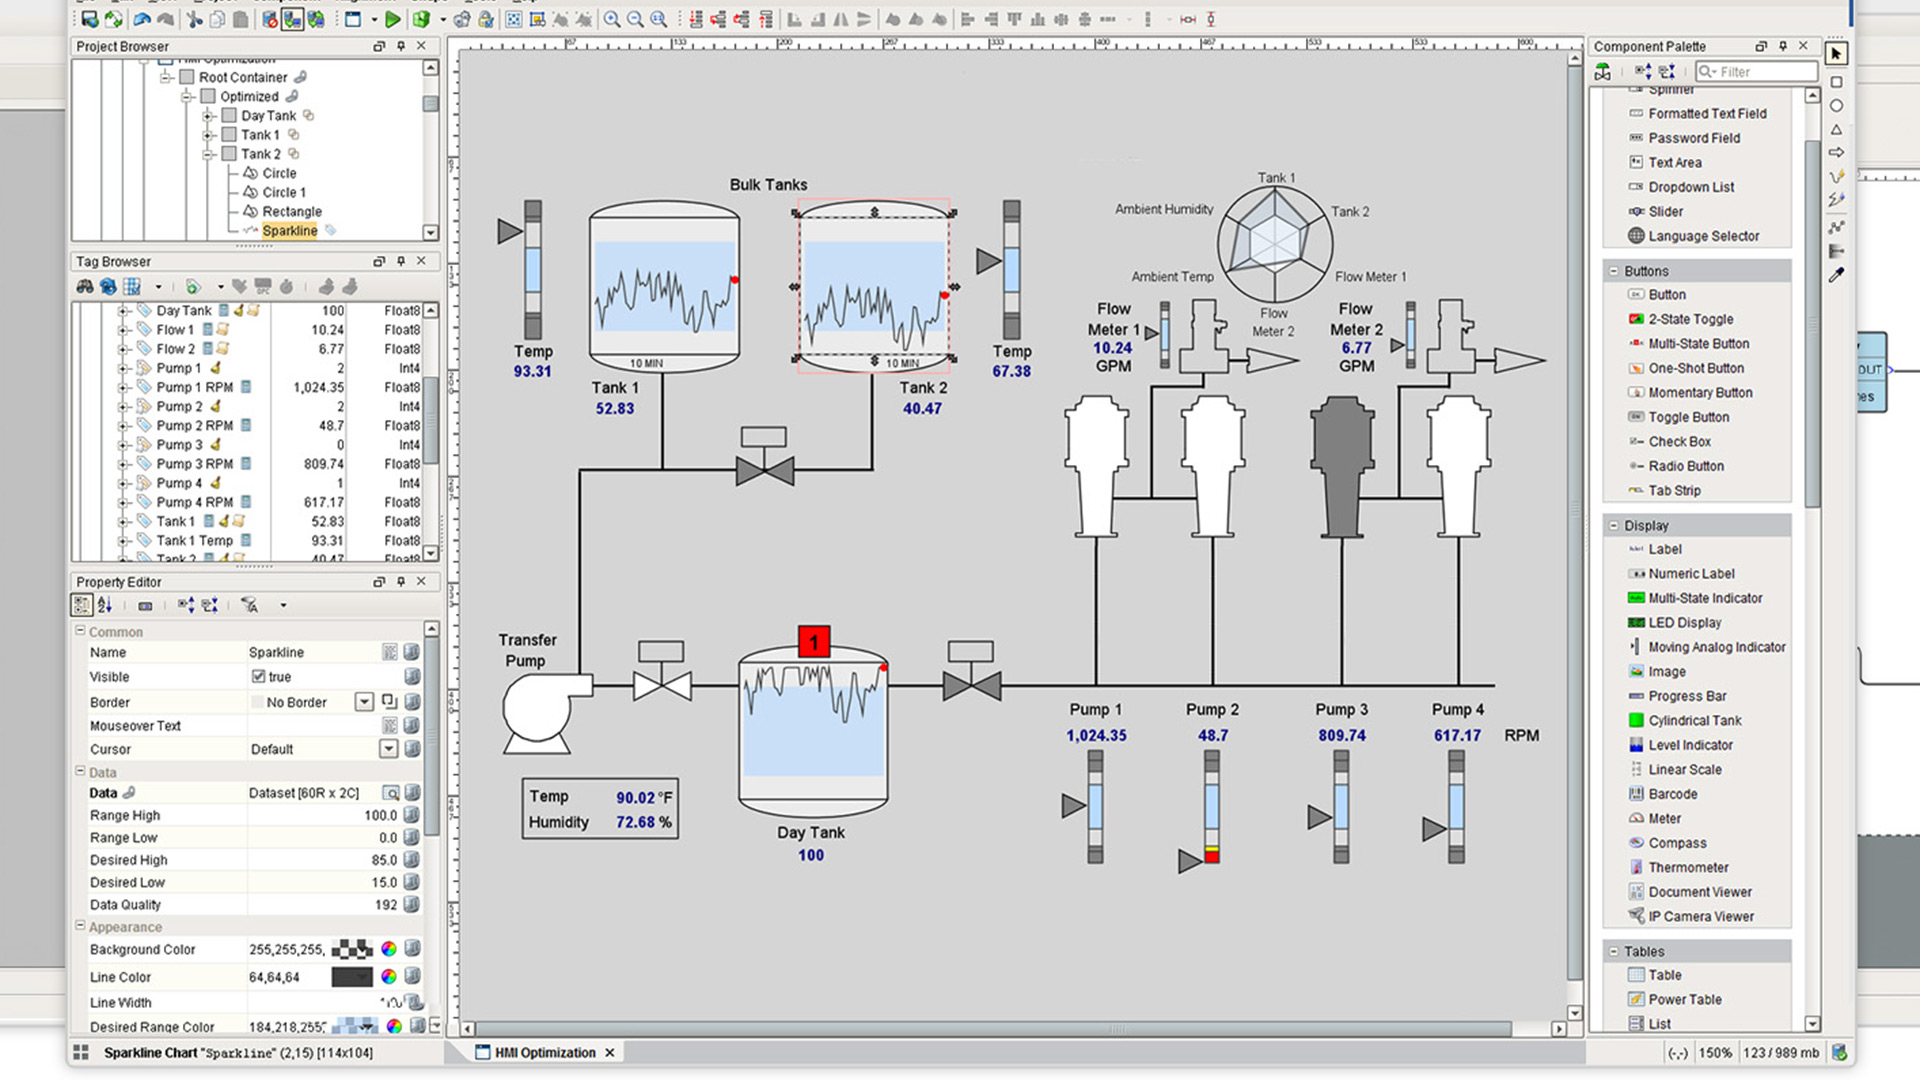Click the play/run button in toolbar
The width and height of the screenshot is (1920, 1080).
pos(393,18)
